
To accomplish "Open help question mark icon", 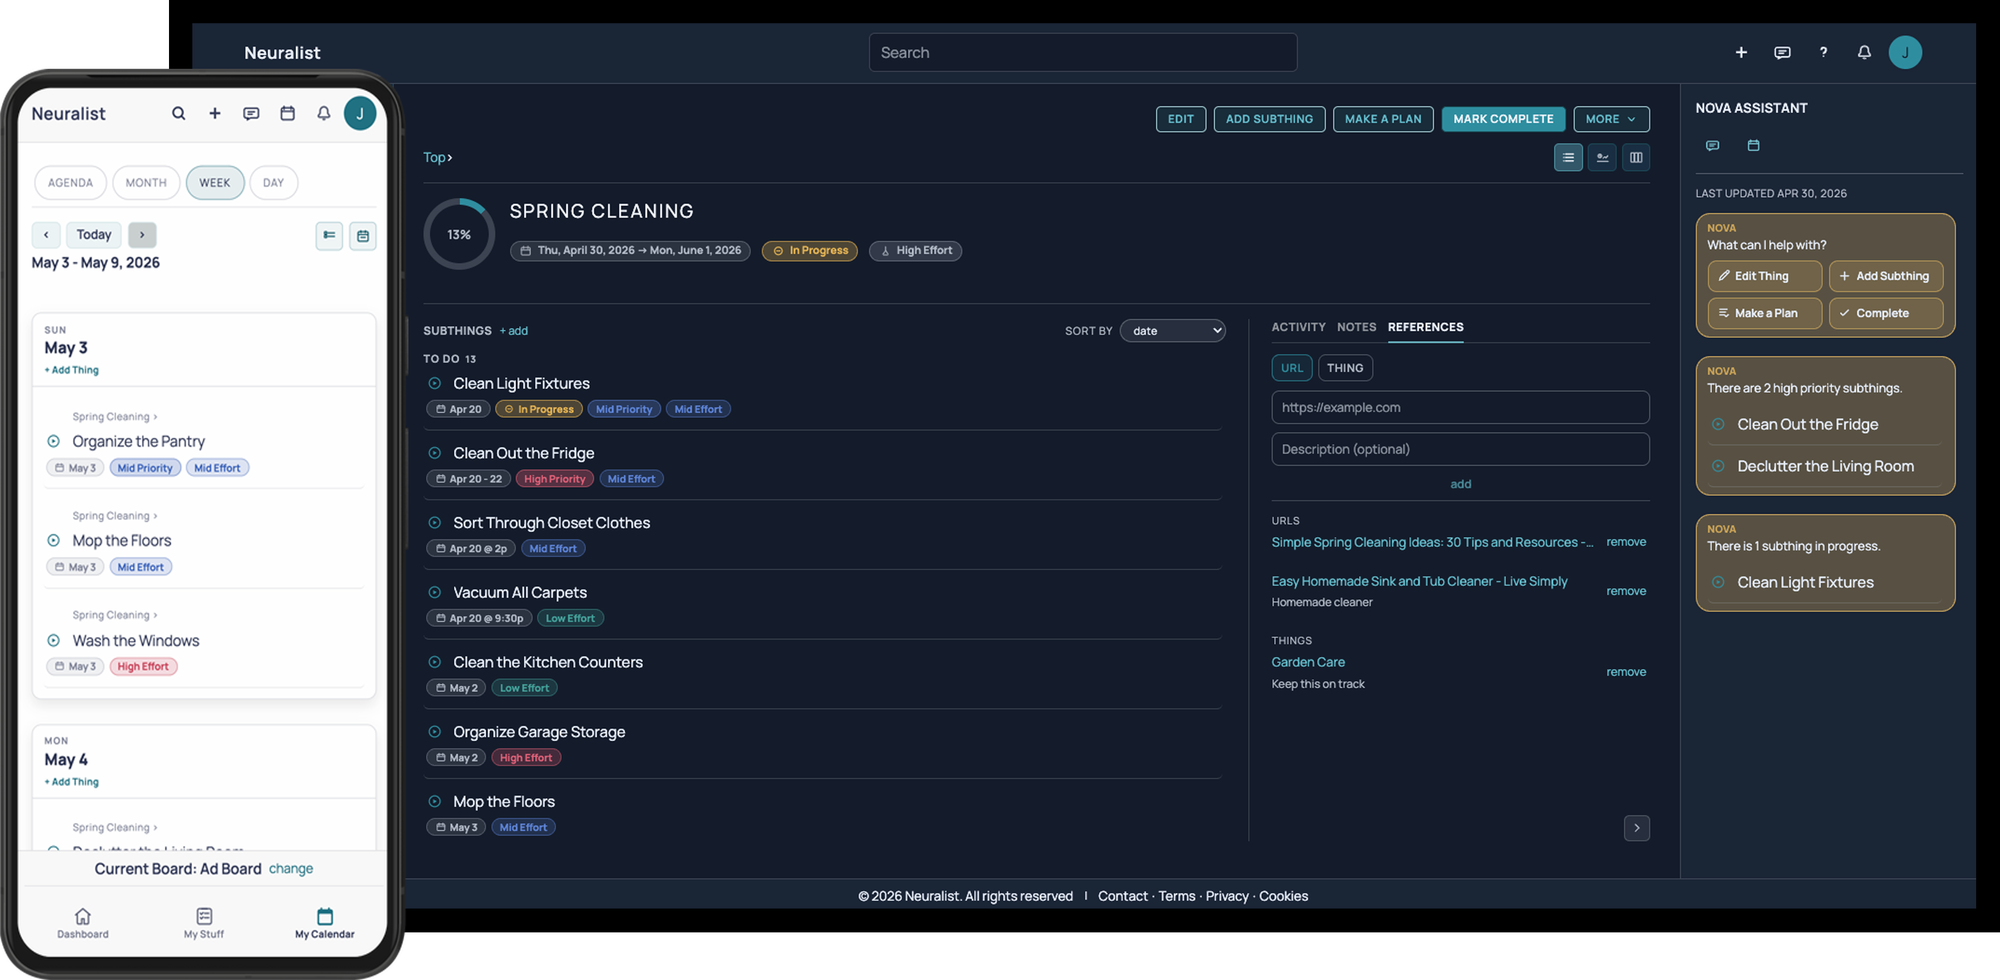I will [1823, 52].
